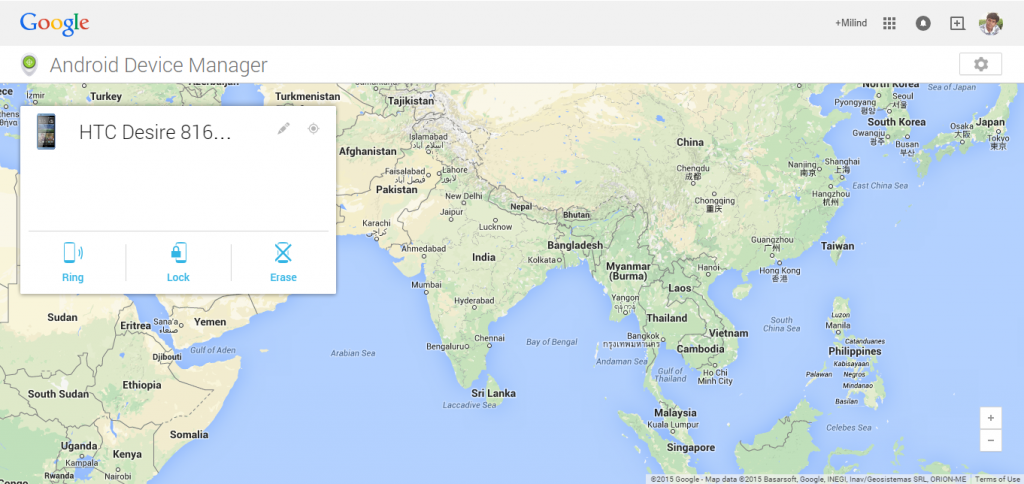
Task: Click the HTC phone thumbnail
Action: [x=46, y=132]
